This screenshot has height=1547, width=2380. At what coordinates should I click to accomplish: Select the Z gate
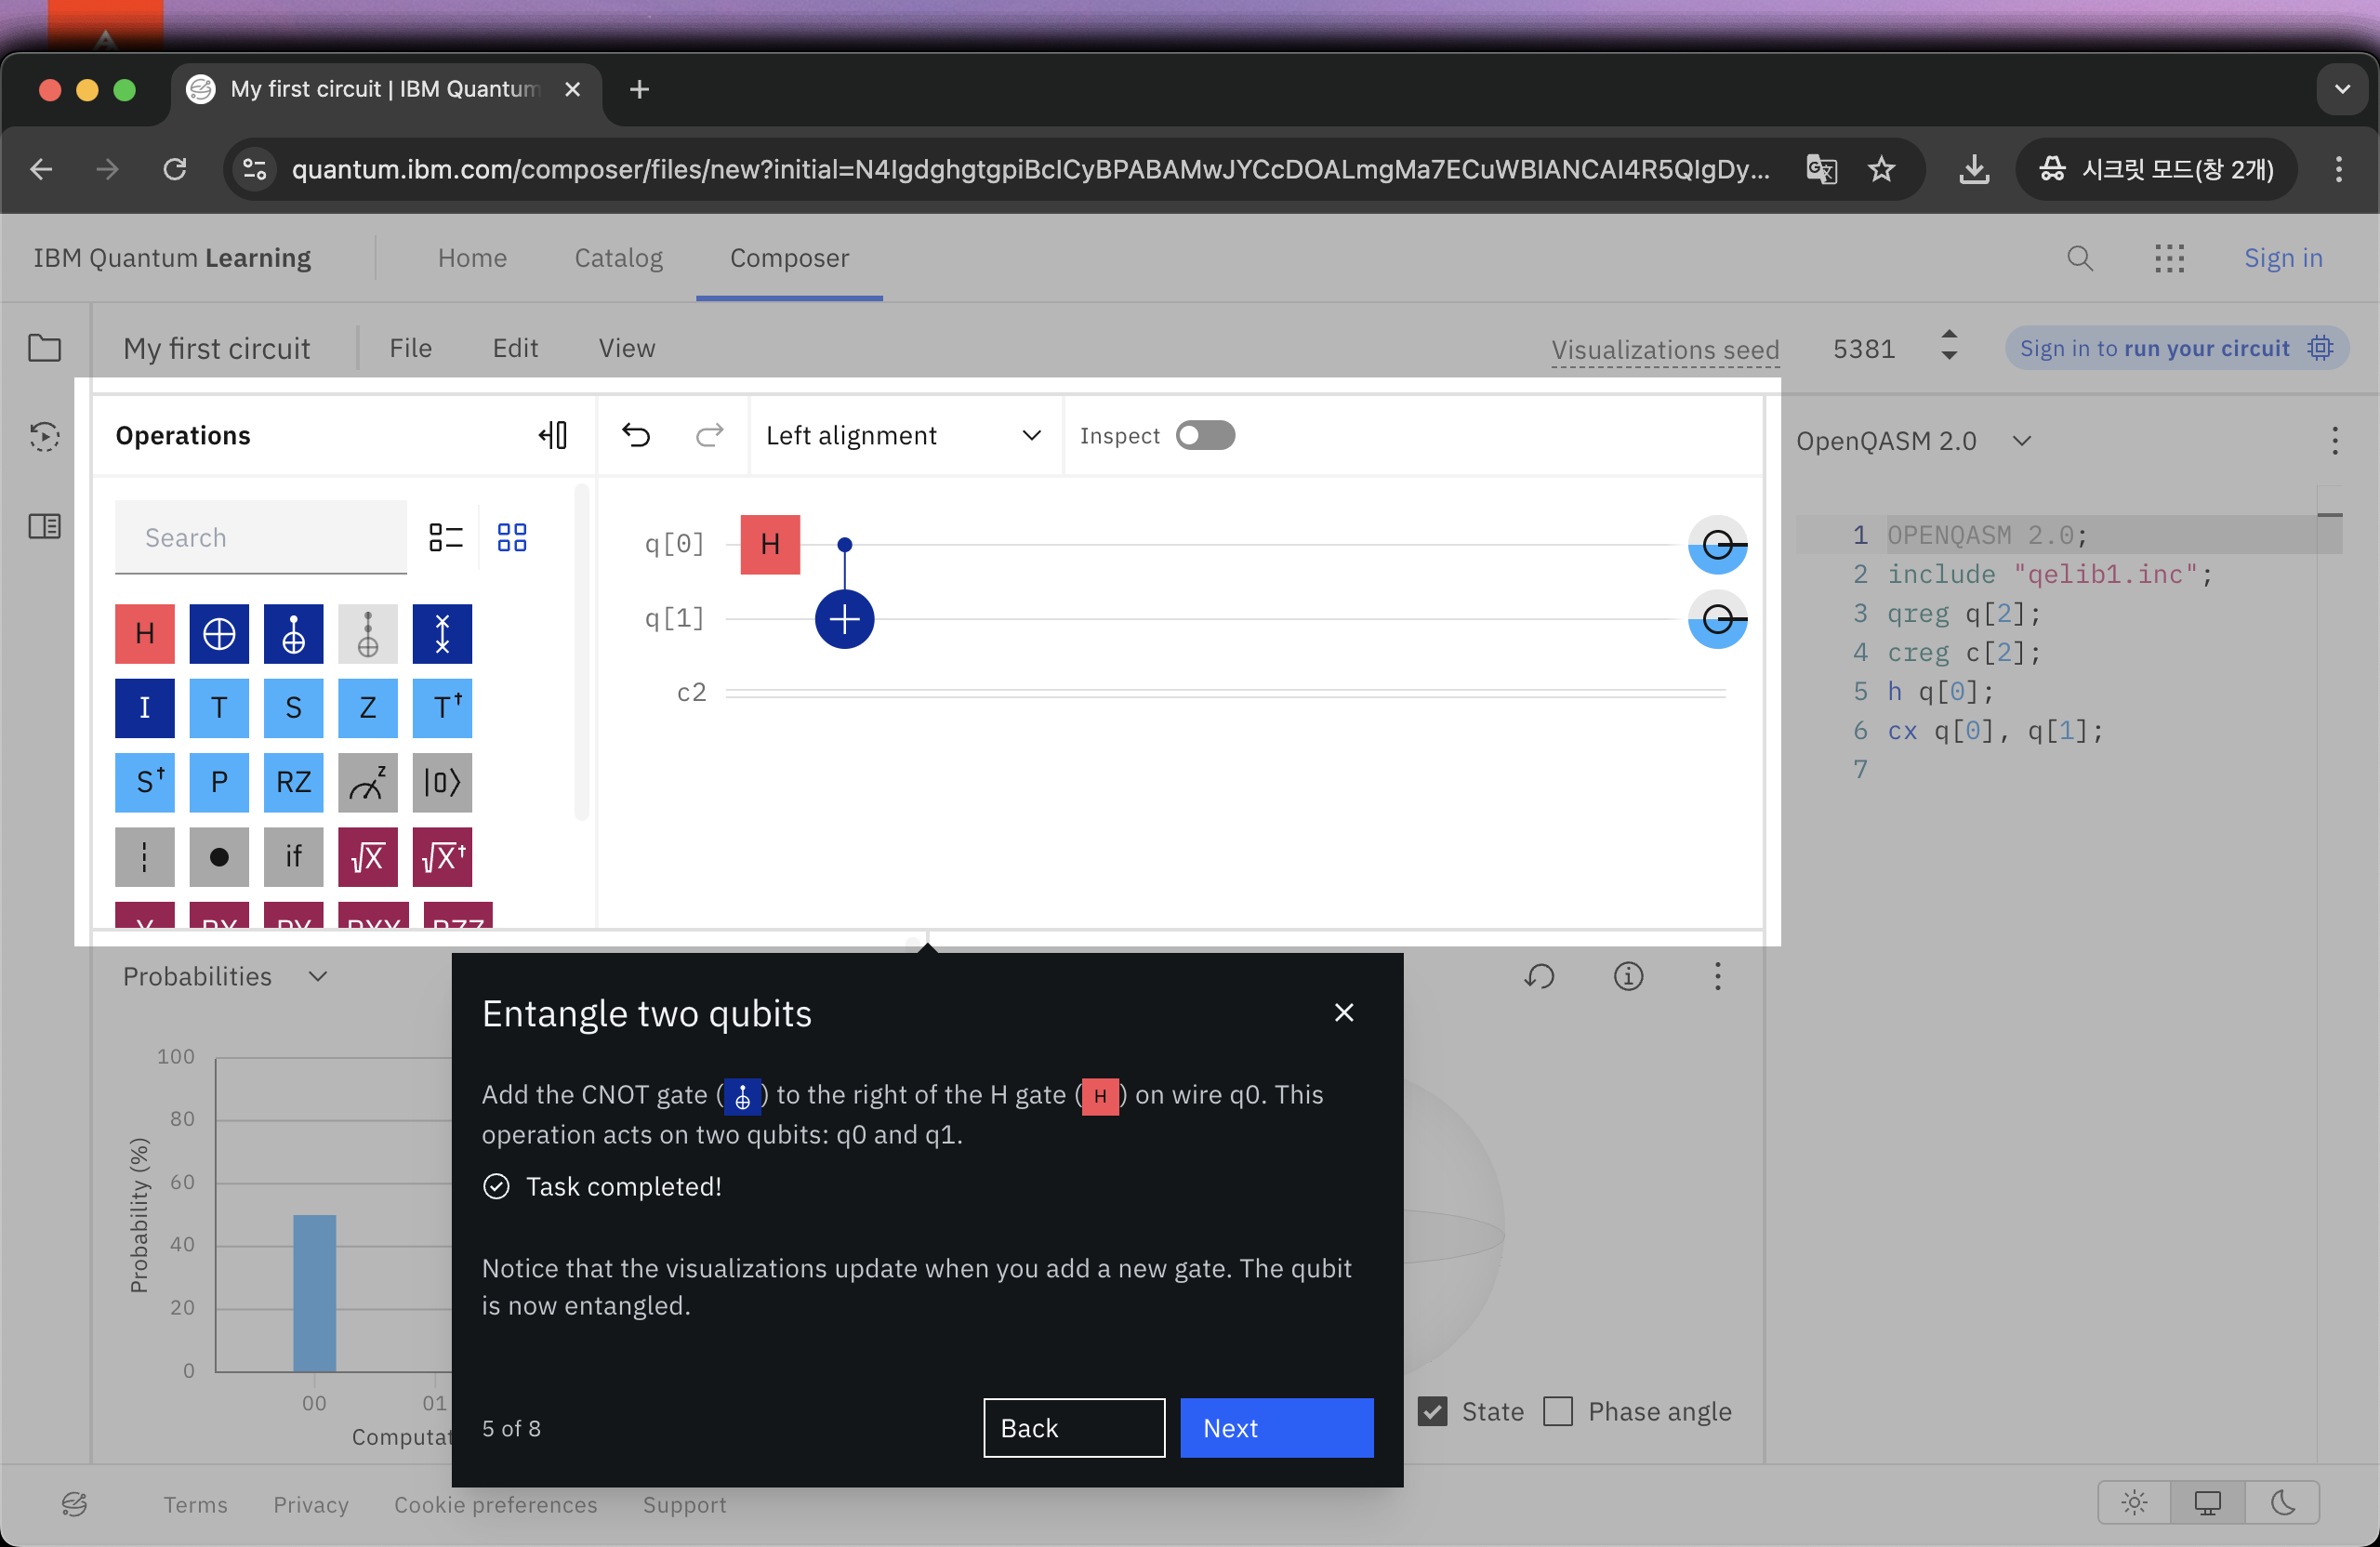pos(368,708)
